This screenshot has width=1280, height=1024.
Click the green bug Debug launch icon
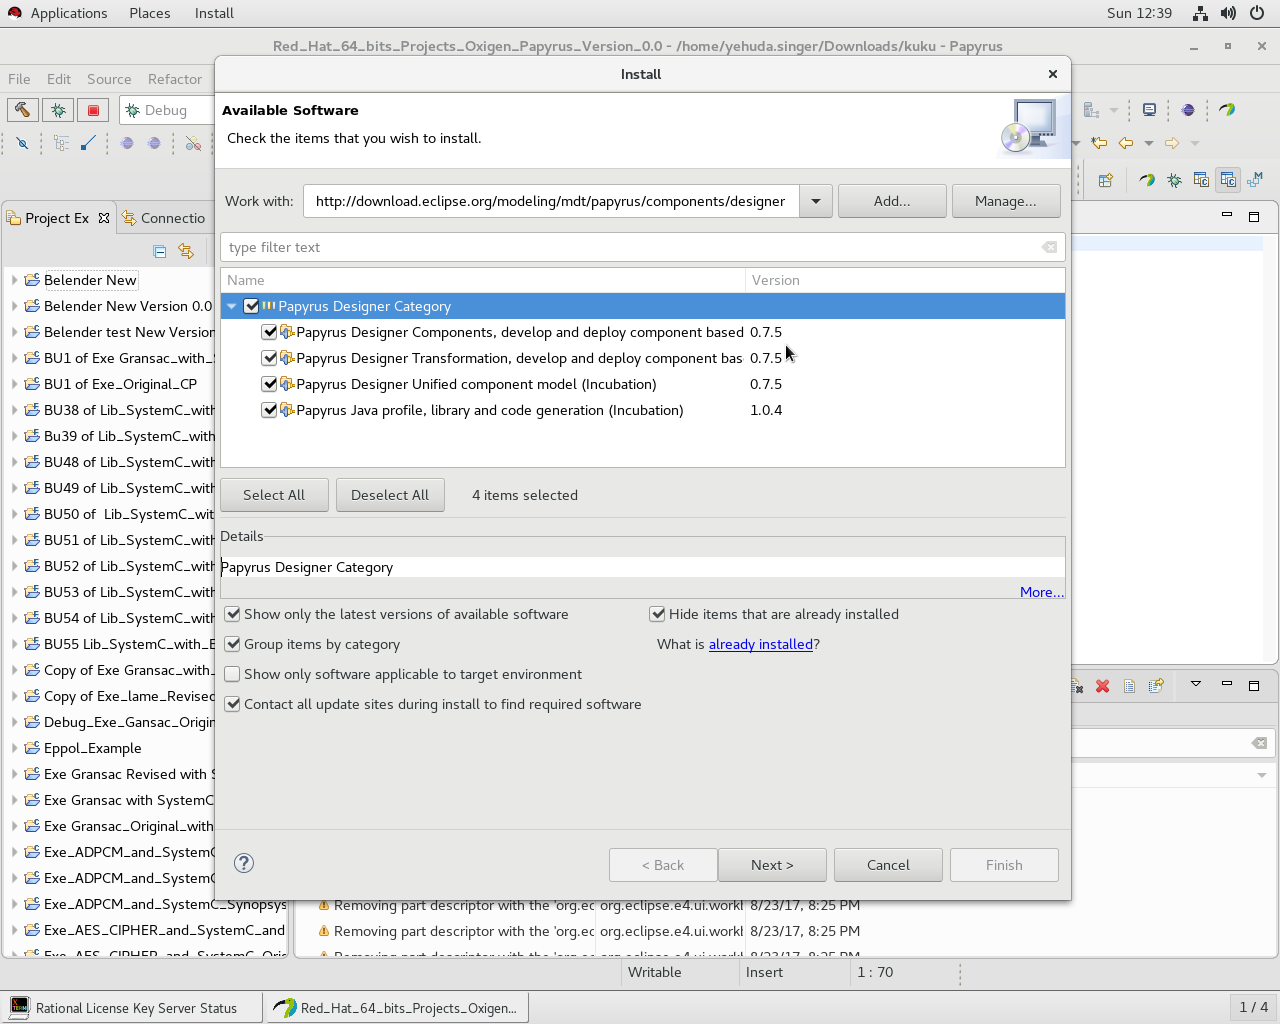58,110
